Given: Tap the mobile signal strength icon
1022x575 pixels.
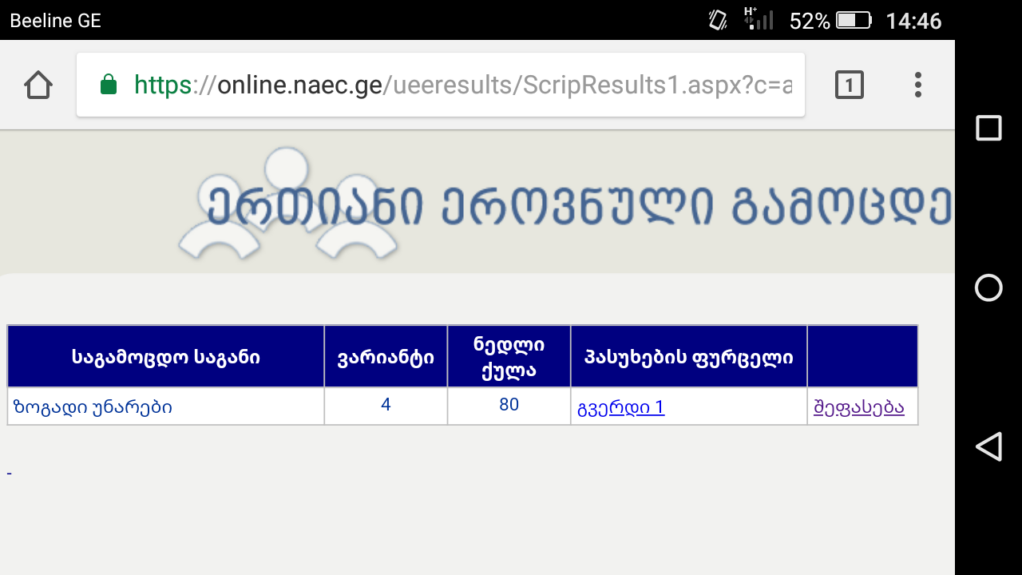Looking at the screenshot, I should click(759, 19).
